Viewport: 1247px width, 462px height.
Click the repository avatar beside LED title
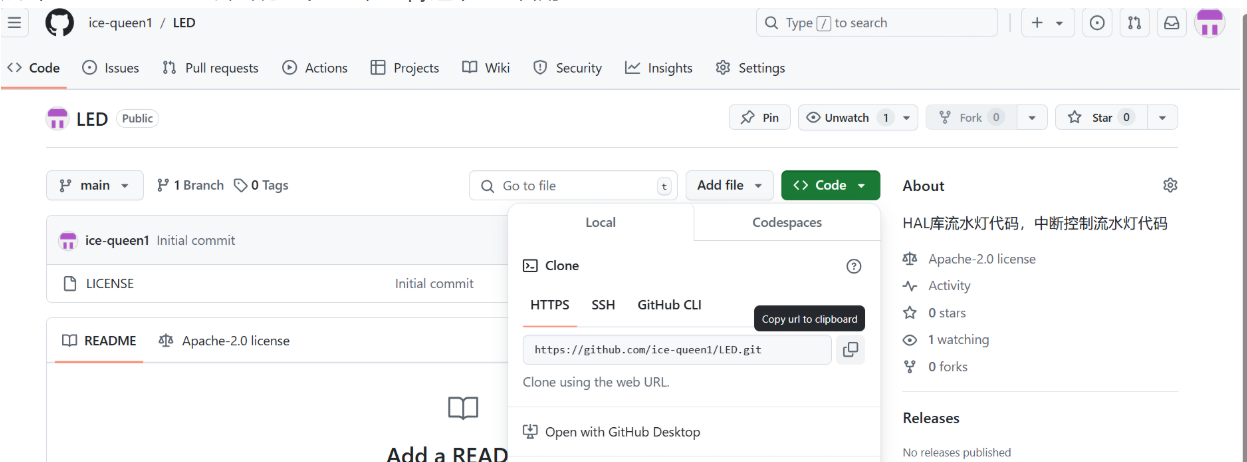58,119
